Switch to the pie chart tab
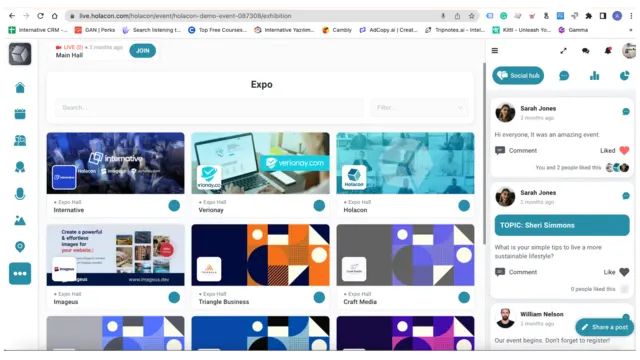Image resolution: width=640 pixels, height=360 pixels. click(x=624, y=76)
